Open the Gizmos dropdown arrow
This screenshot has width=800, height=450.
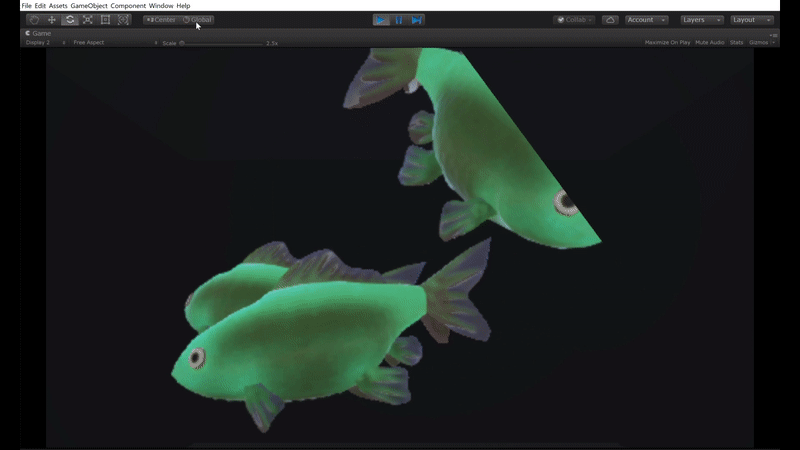tap(773, 43)
